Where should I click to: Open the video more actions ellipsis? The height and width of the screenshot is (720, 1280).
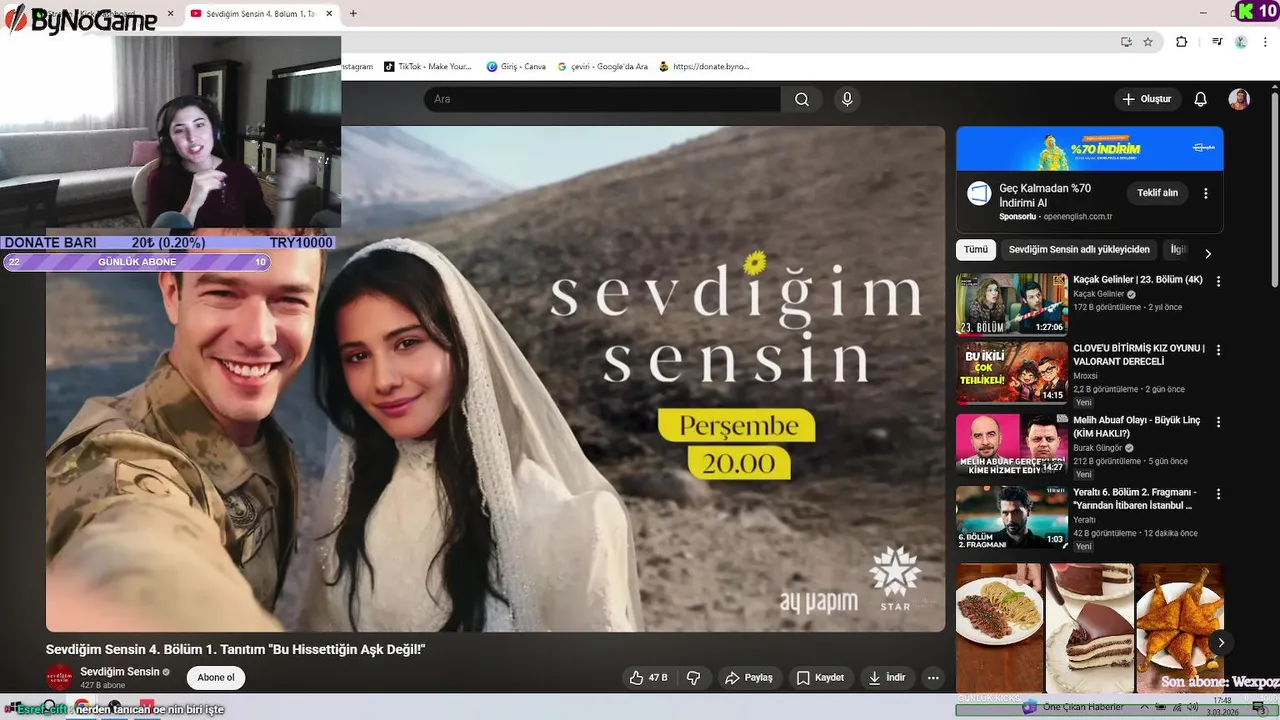(x=933, y=678)
